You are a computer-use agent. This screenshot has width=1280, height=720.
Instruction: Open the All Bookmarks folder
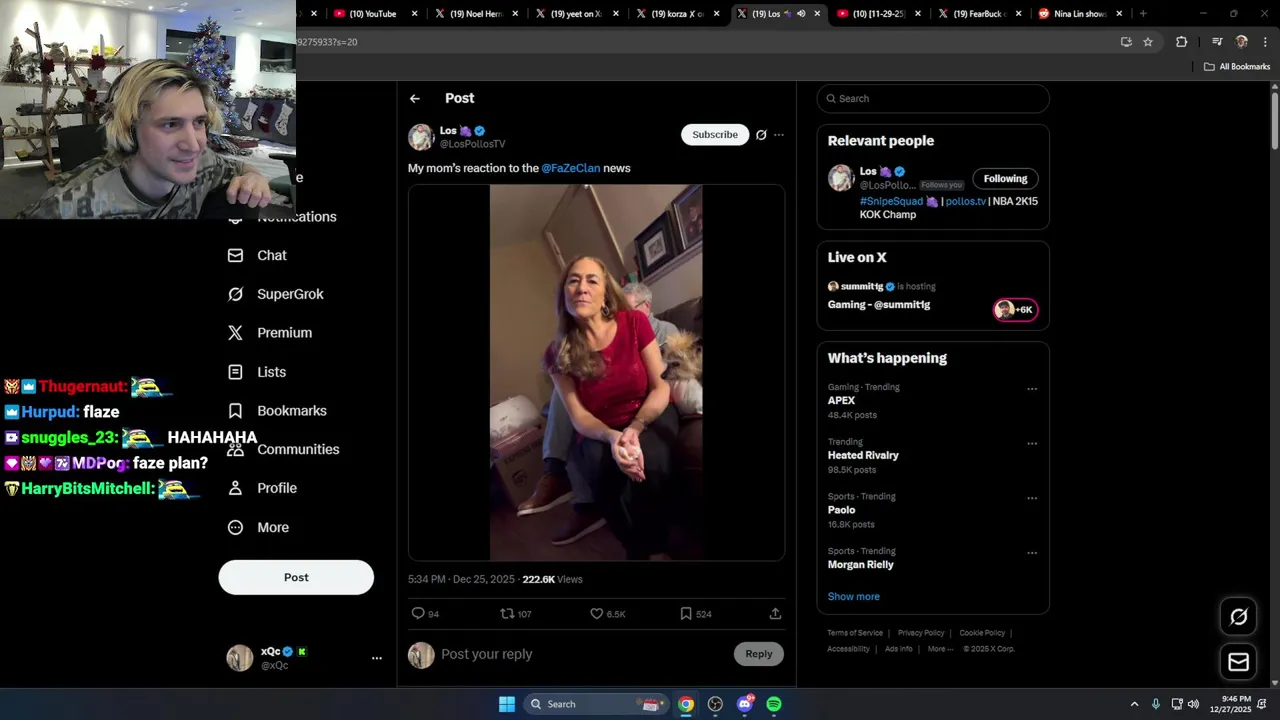[x=1237, y=67]
